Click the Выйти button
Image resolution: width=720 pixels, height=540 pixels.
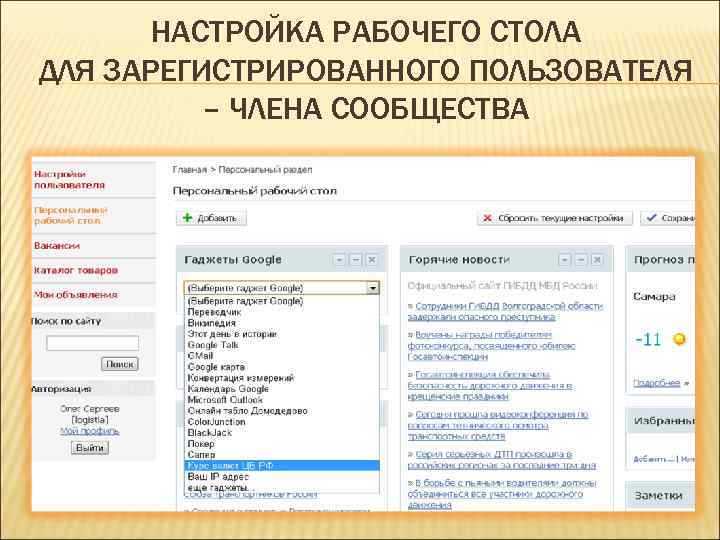[x=90, y=448]
